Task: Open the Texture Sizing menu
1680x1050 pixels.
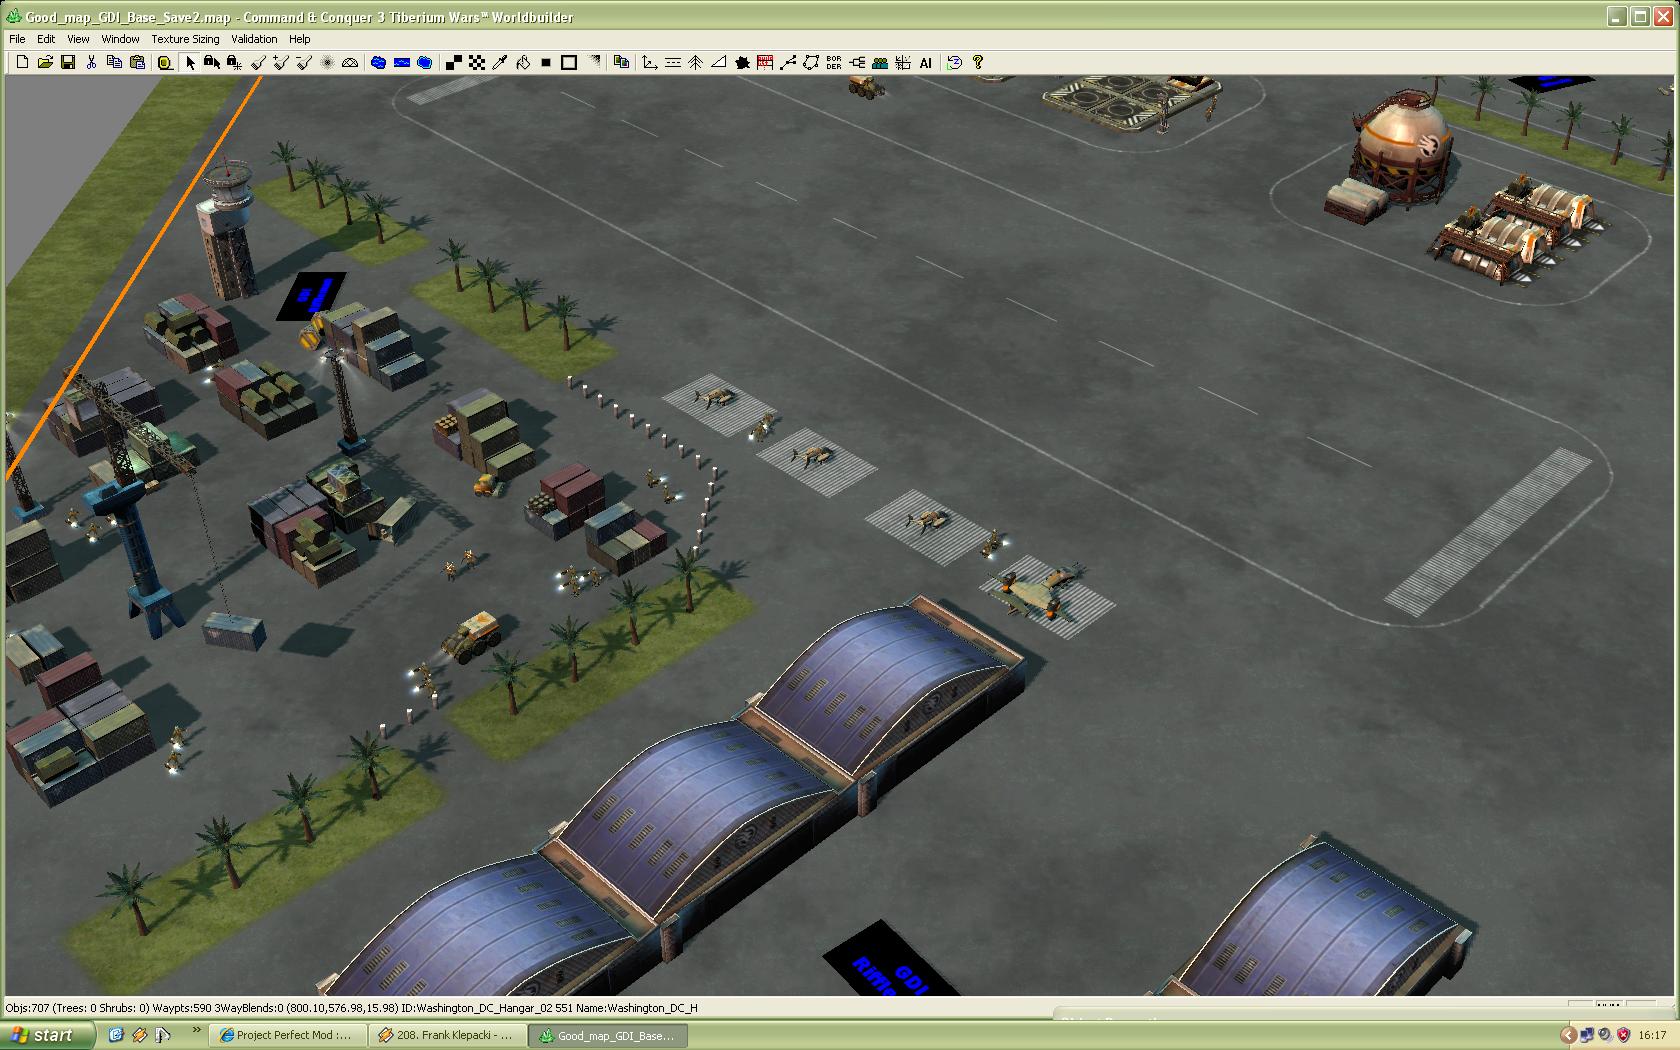Action: click(x=185, y=39)
